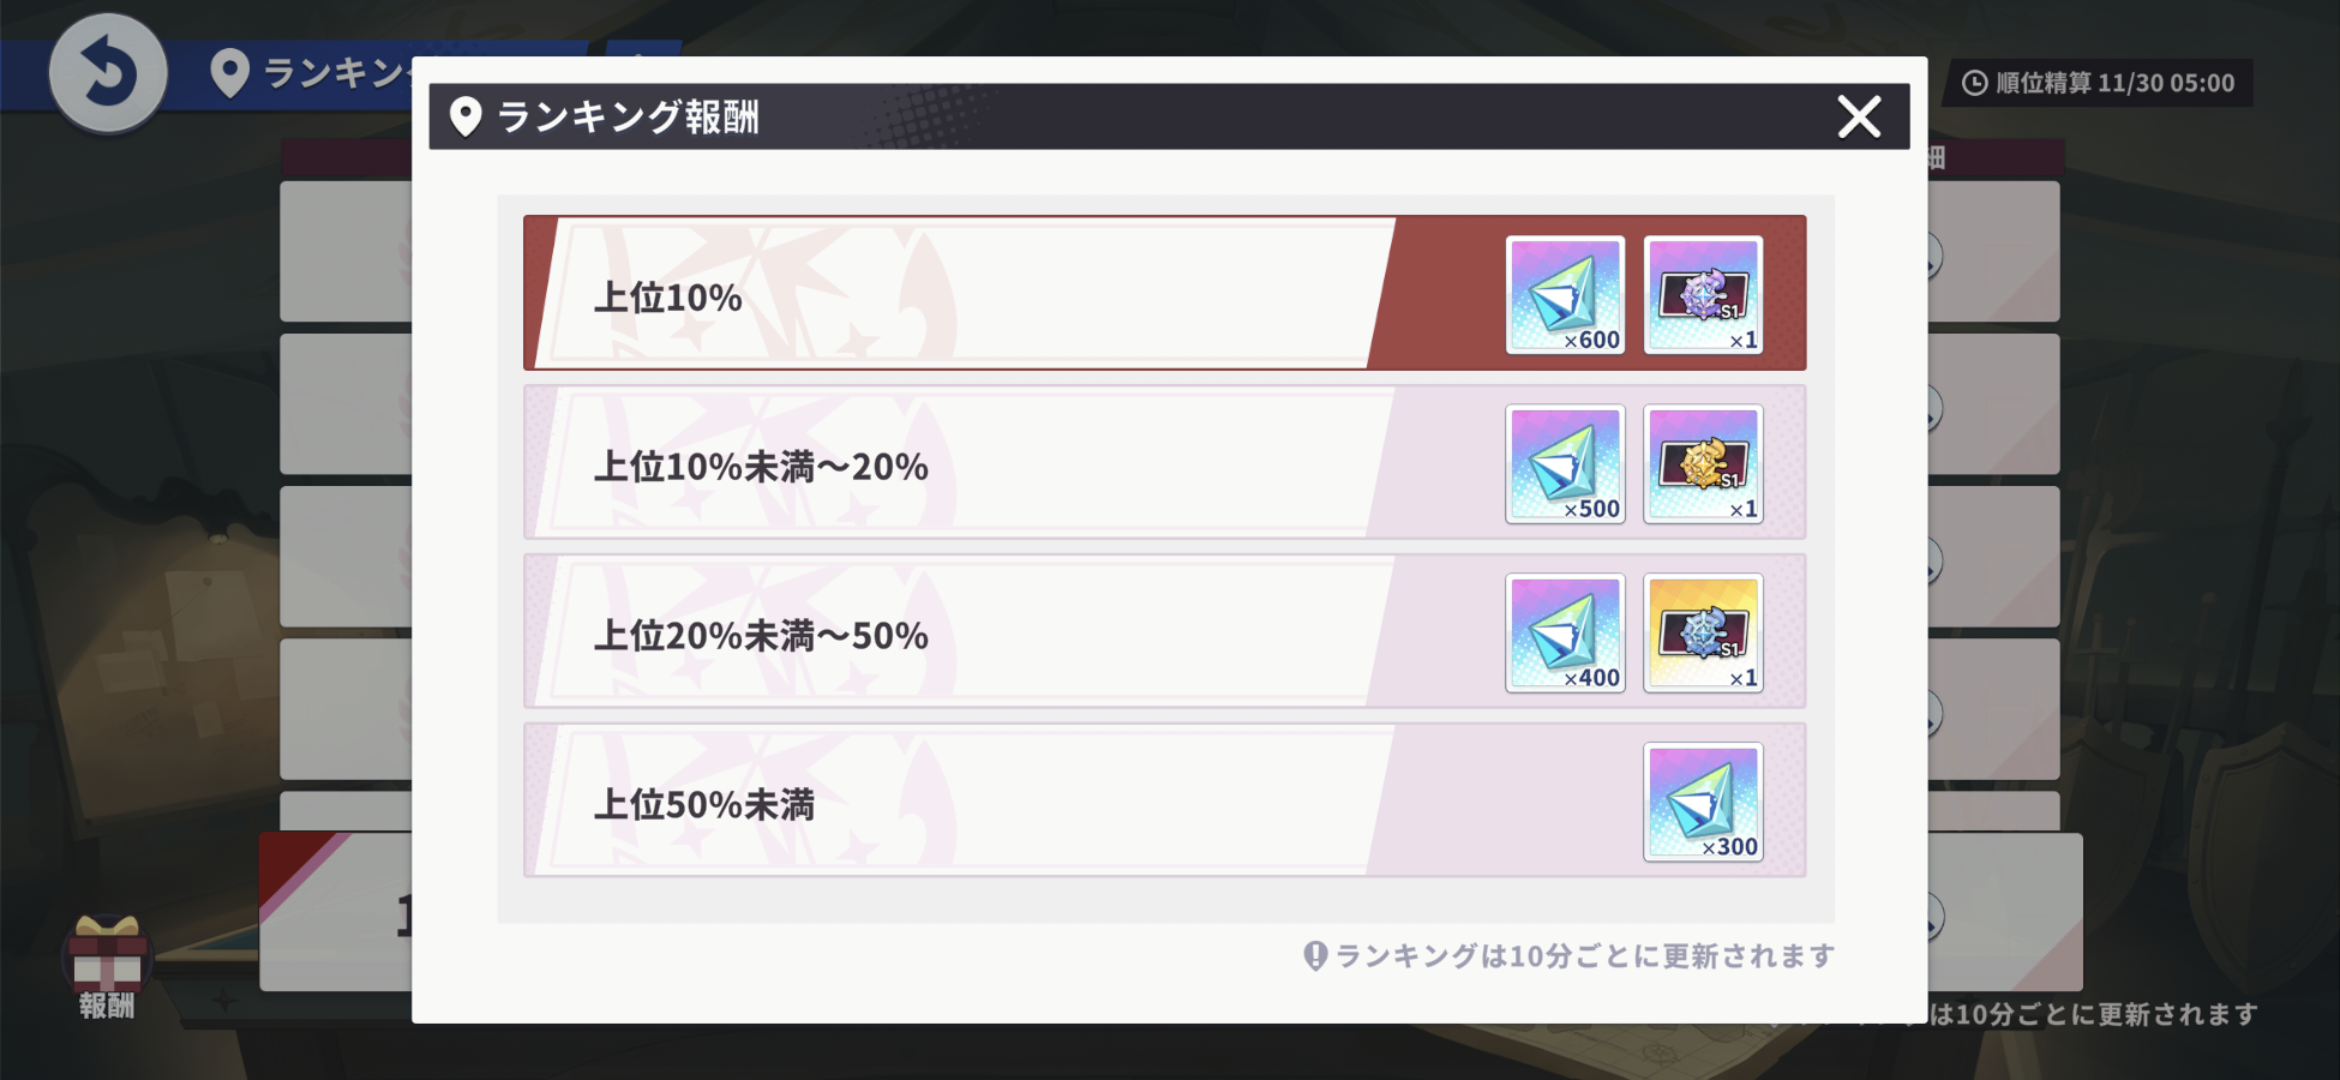Select the 上位50%未満 tier row
Viewport: 2340px width, 1080px height.
(x=960, y=802)
